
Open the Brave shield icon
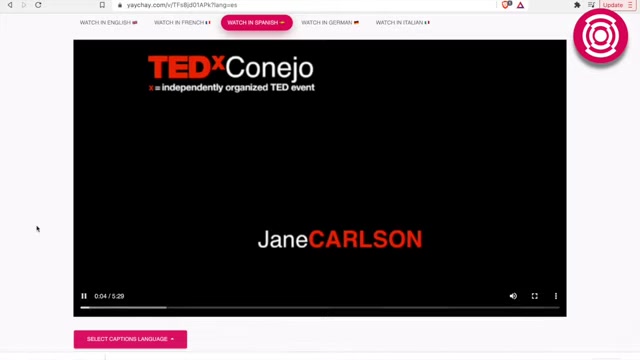tap(506, 5)
